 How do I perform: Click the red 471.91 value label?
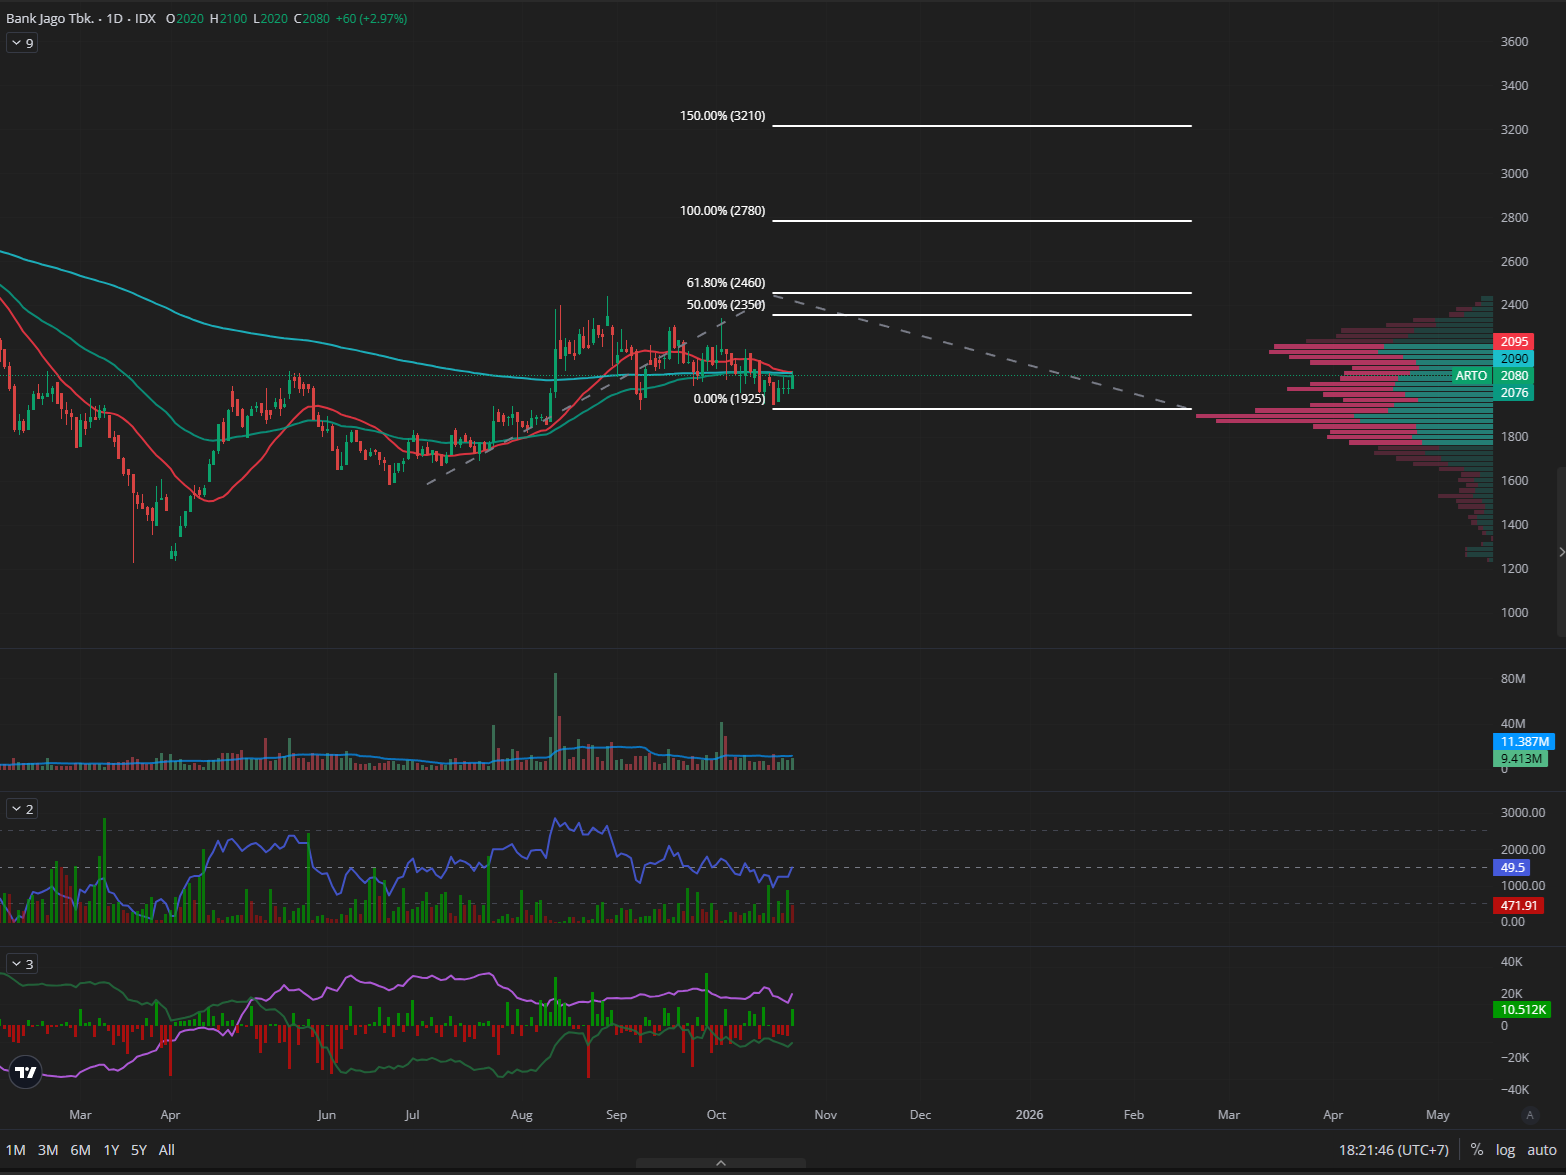click(1518, 906)
